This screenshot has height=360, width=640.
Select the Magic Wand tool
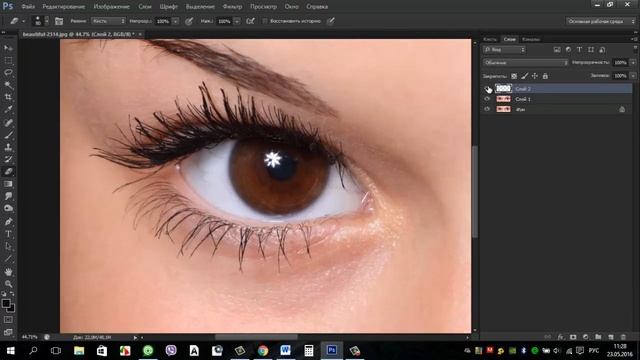point(8,85)
